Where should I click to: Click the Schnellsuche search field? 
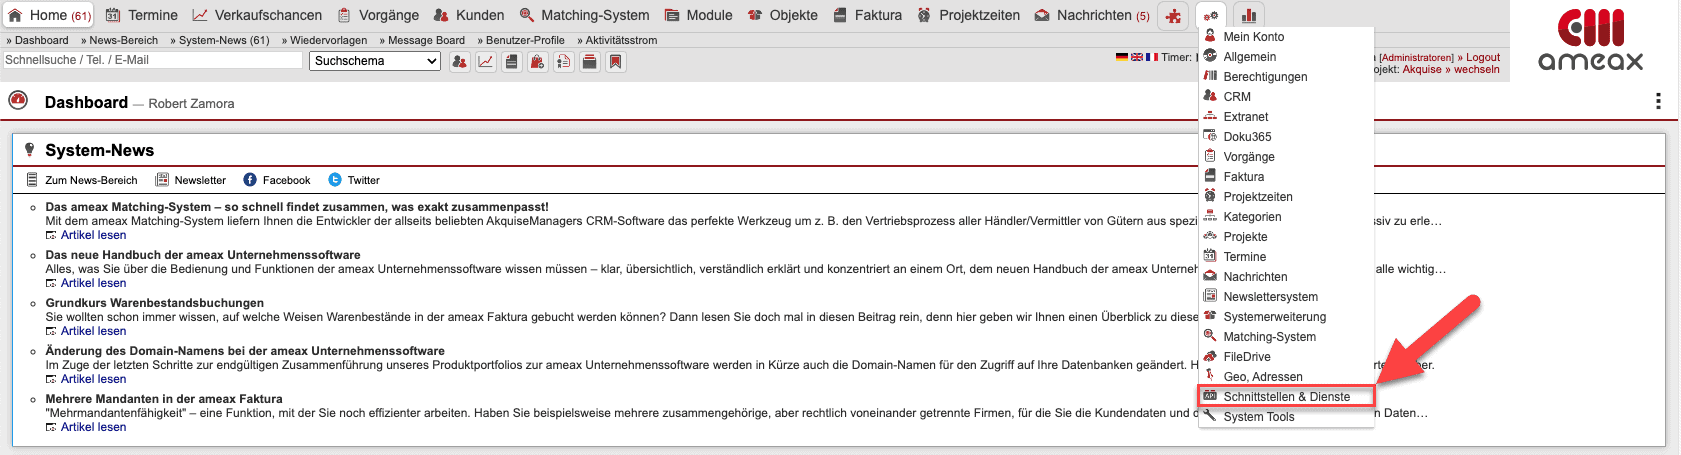[152, 60]
